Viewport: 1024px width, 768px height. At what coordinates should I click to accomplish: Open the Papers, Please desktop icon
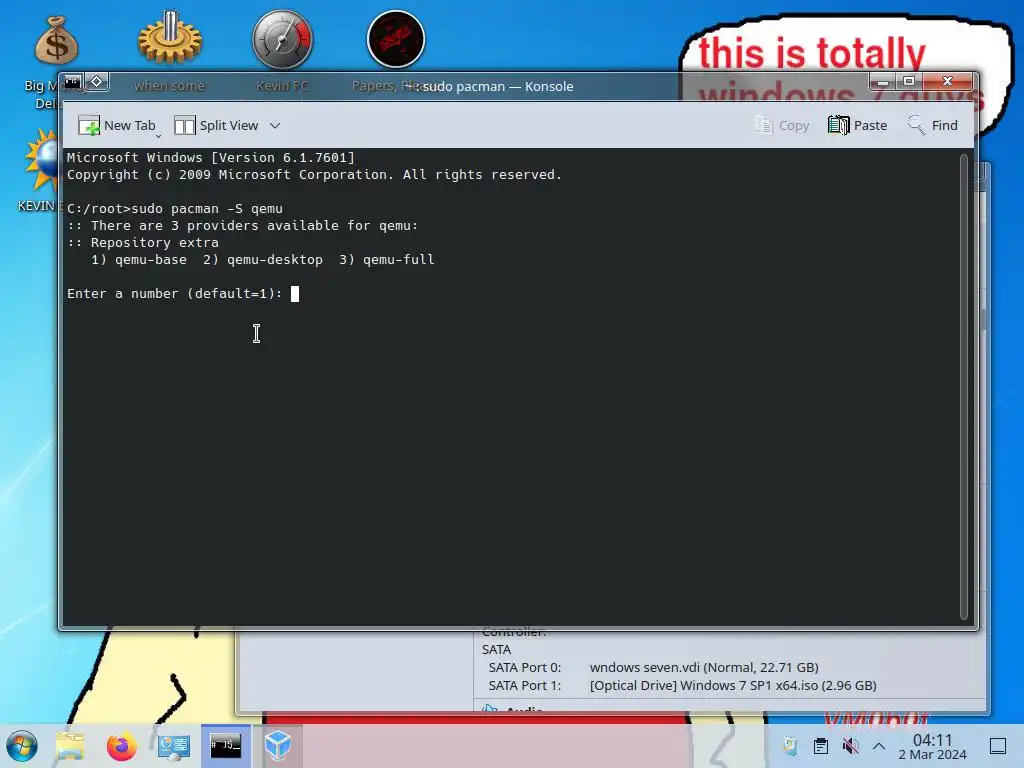[x=396, y=39]
